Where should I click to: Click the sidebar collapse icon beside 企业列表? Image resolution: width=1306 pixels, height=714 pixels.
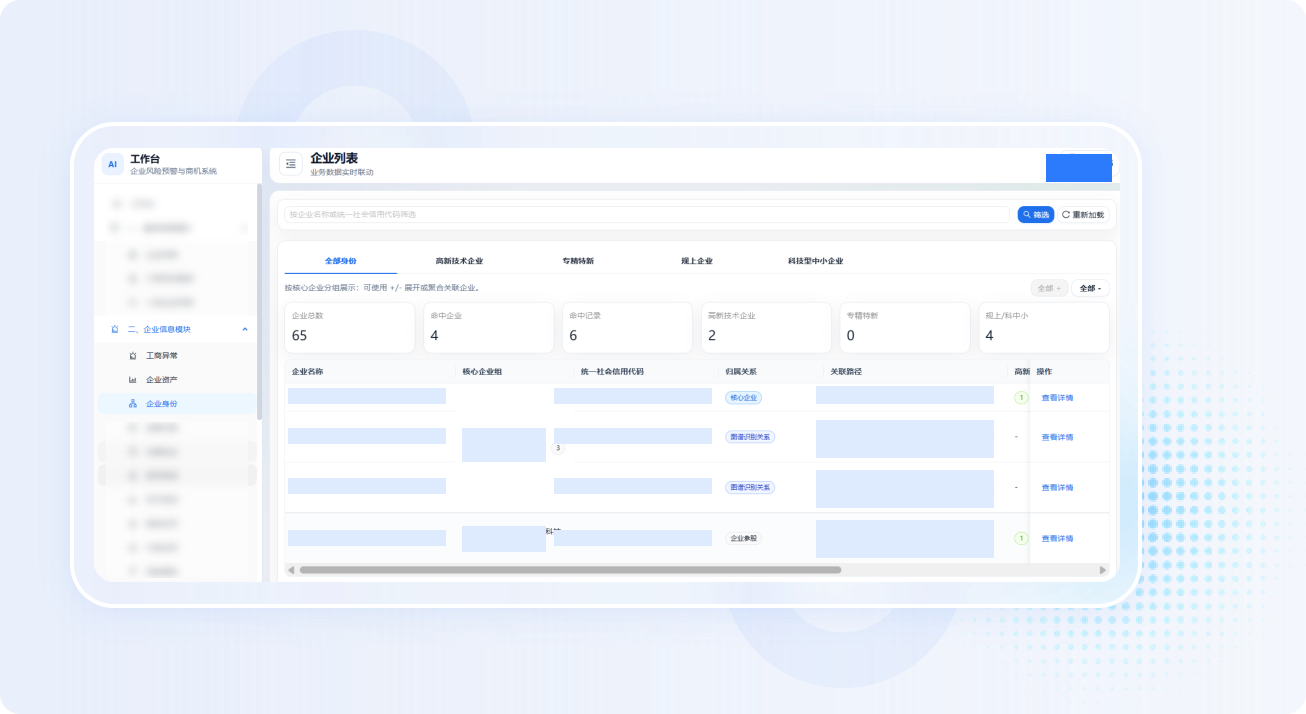click(x=291, y=164)
